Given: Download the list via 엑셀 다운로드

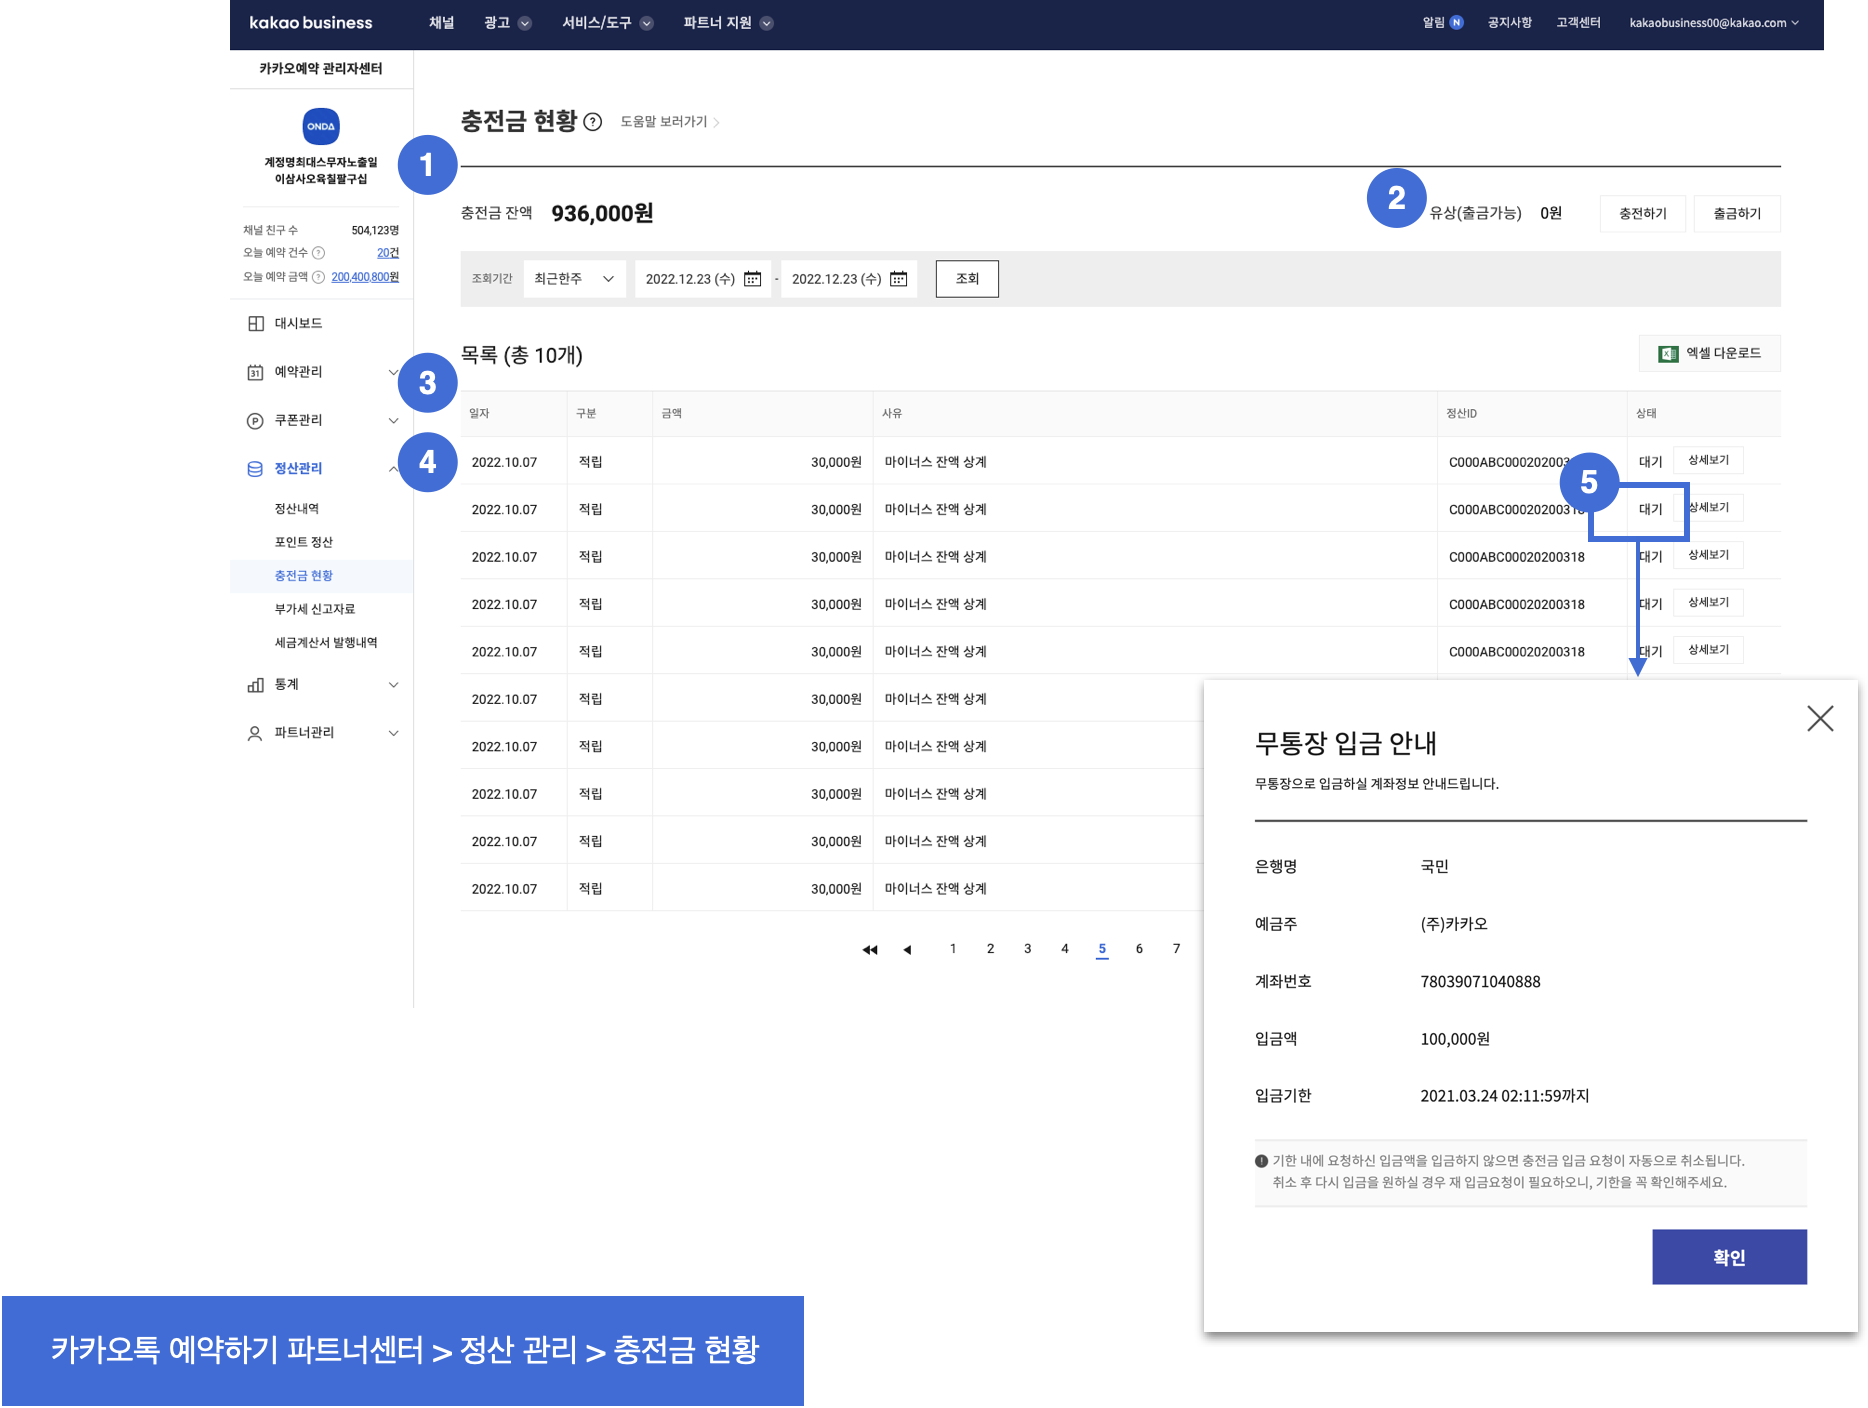Looking at the screenshot, I should pyautogui.click(x=1709, y=354).
